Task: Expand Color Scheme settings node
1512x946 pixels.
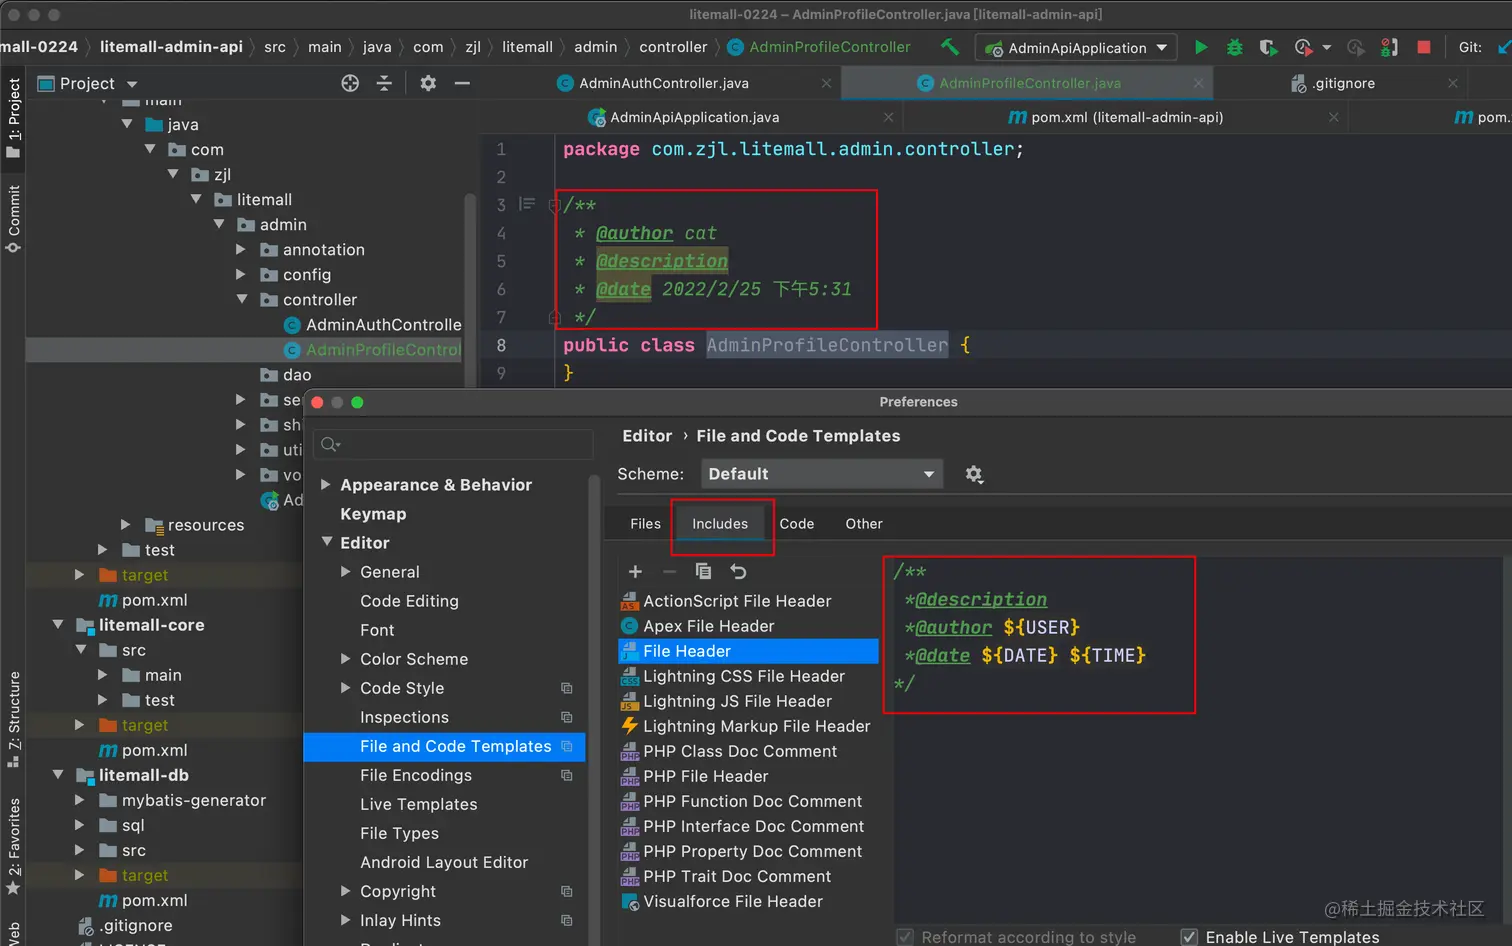Action: pos(346,658)
